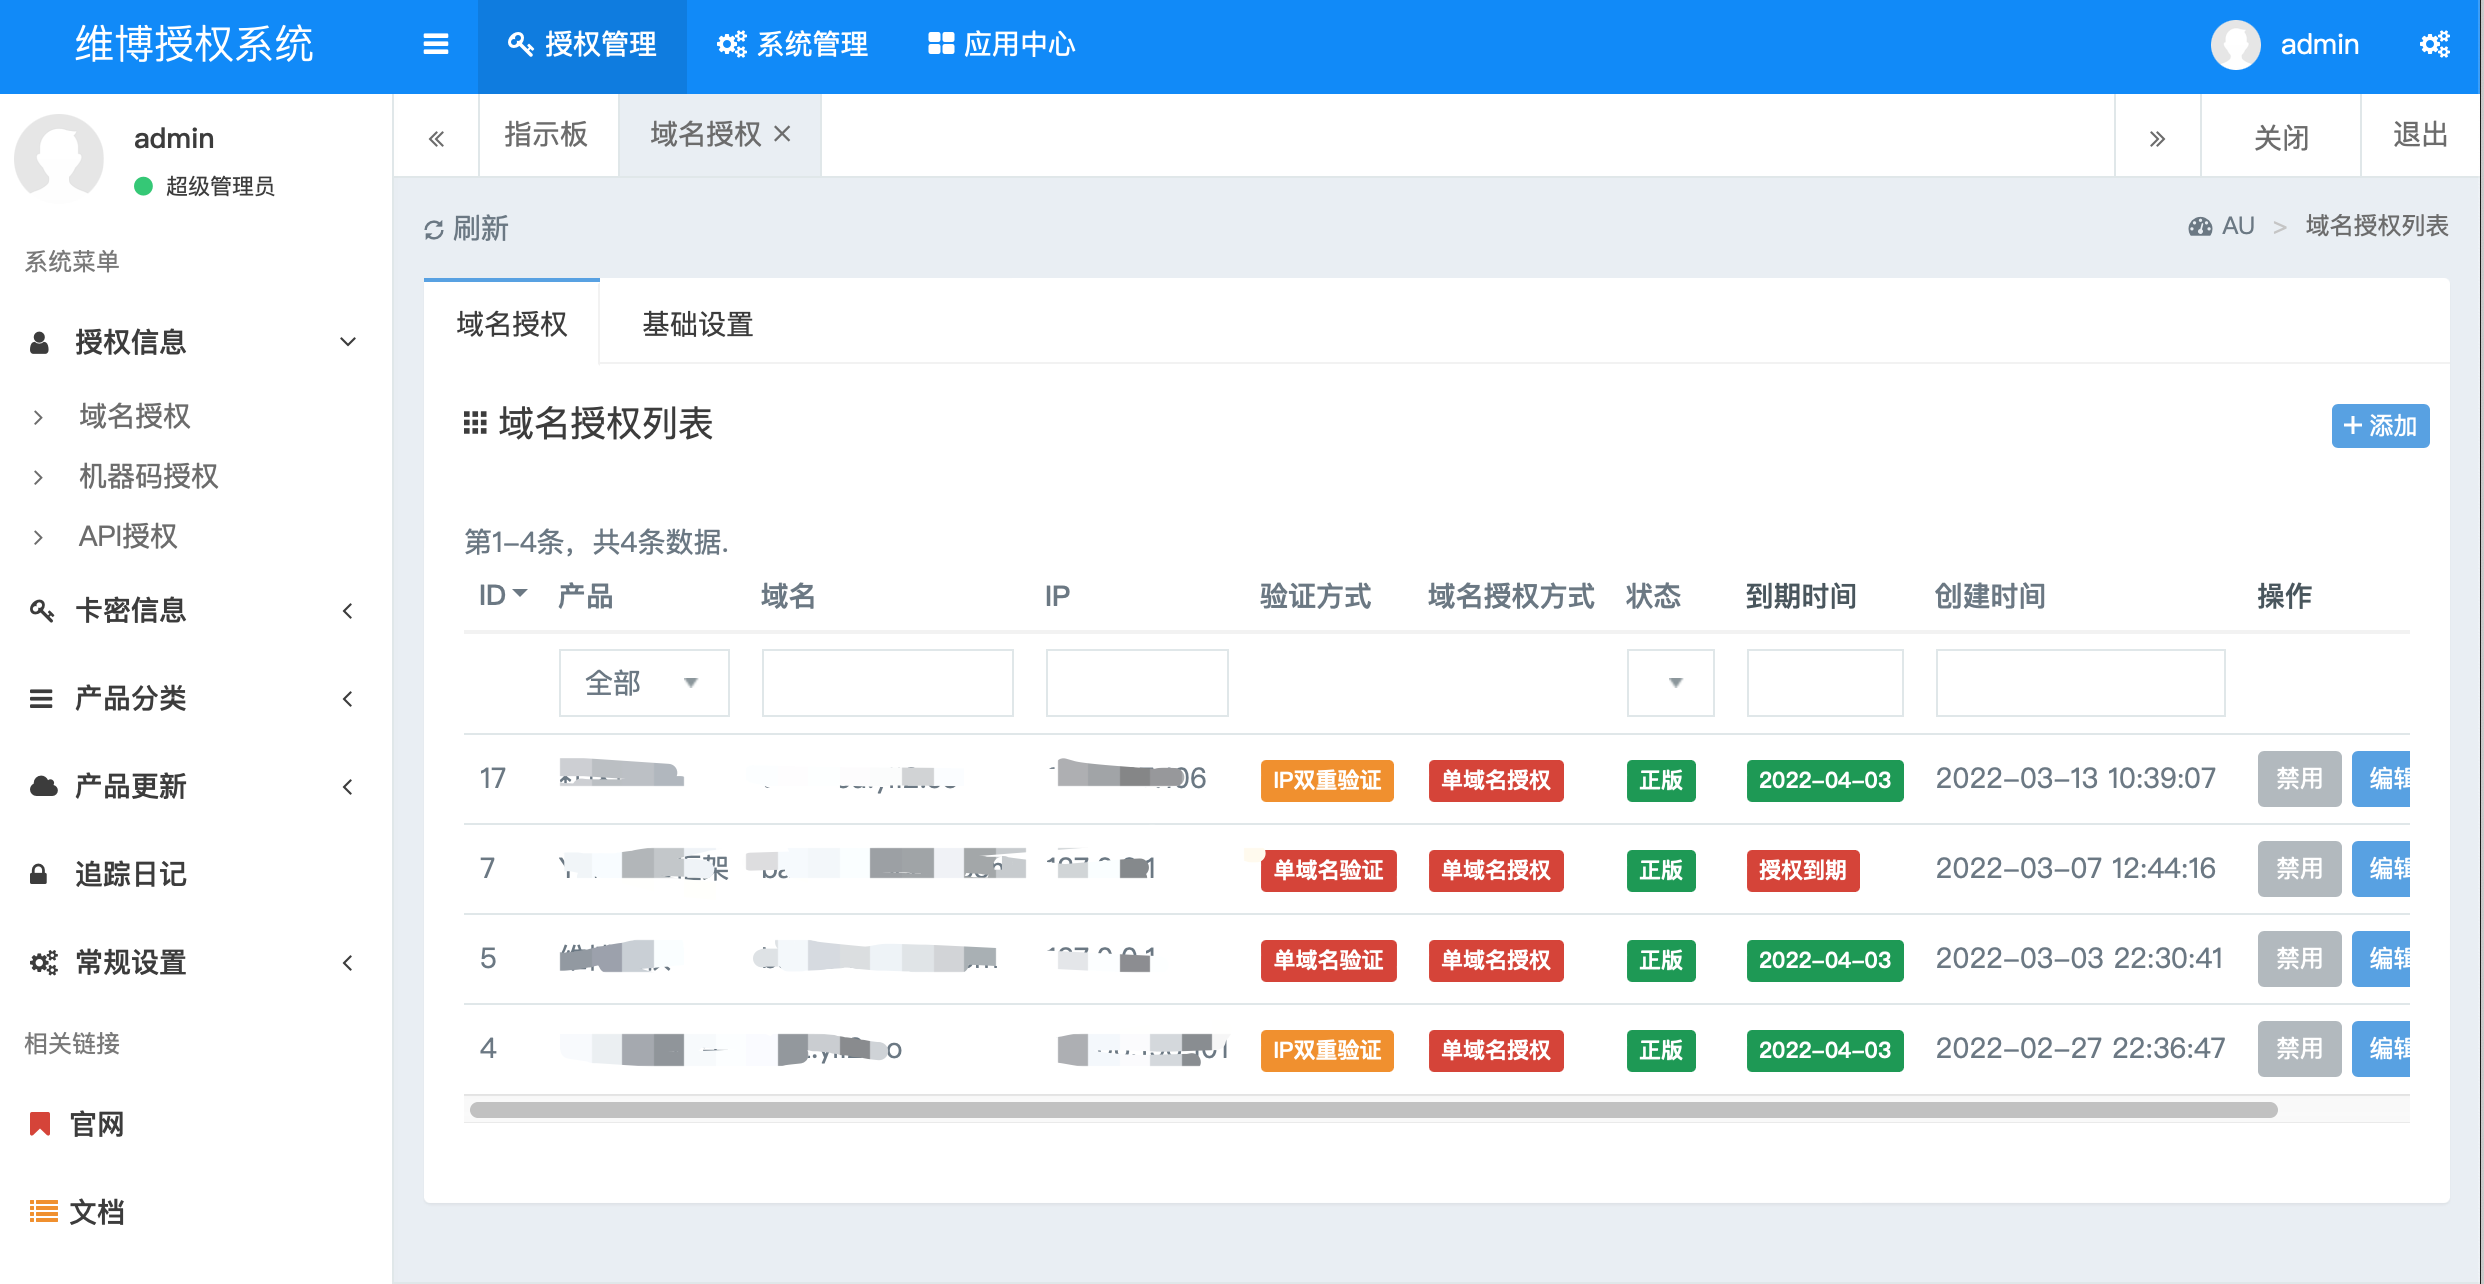The height and width of the screenshot is (1284, 2484).
Task: Switch to the 基础设置 tab
Action: [x=697, y=324]
